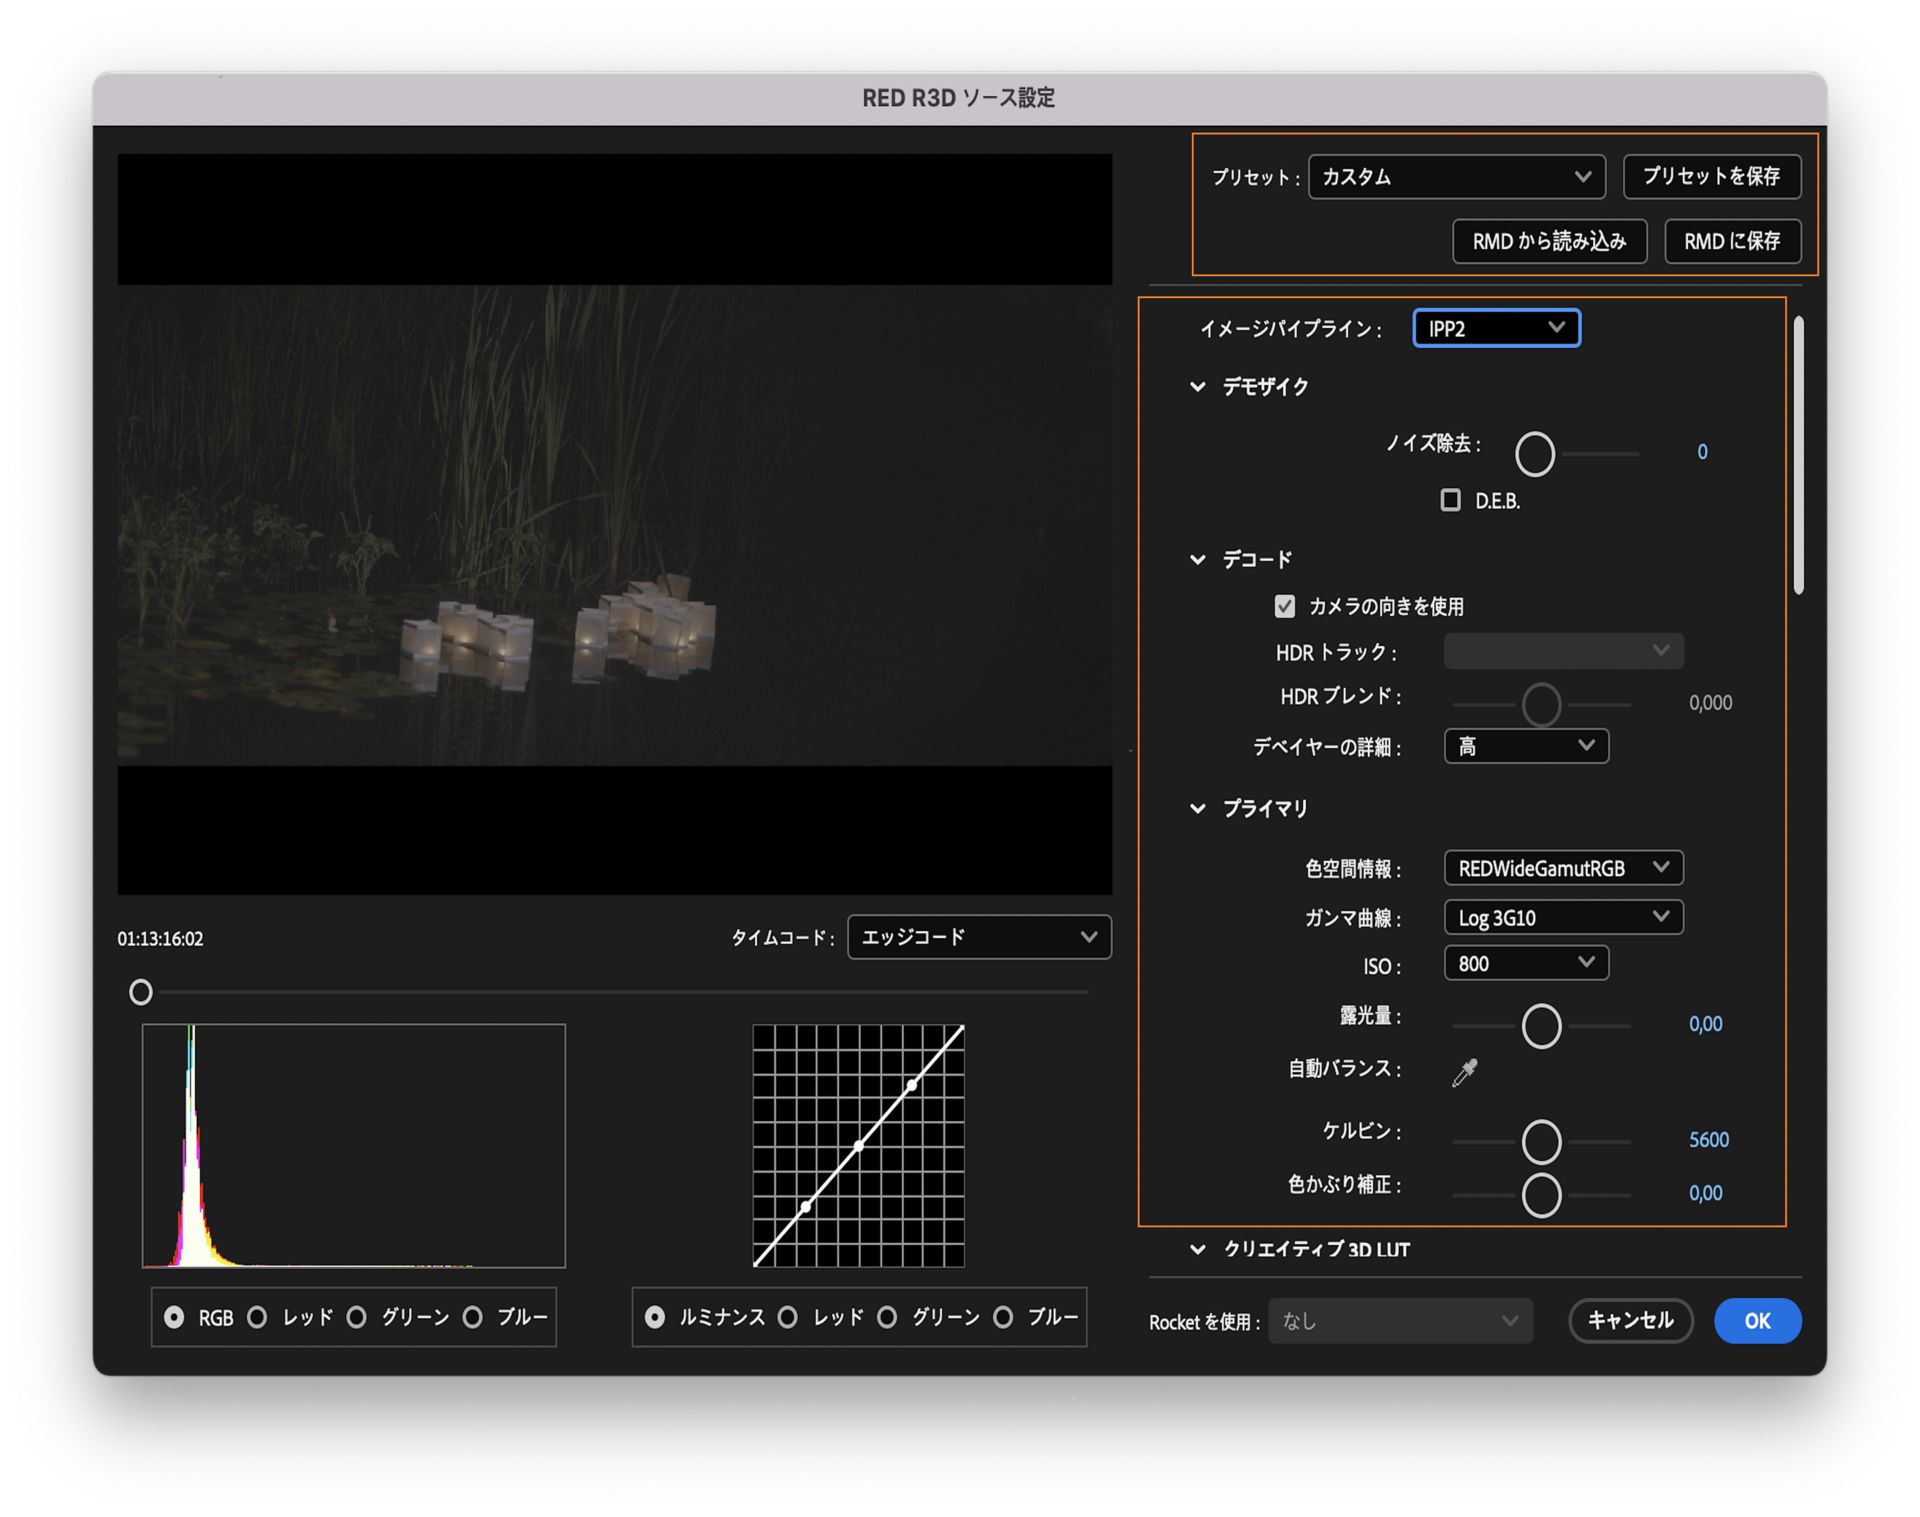Click the ケルビン slider handle
Image resolution: width=1920 pixels, height=1517 pixels.
pyautogui.click(x=1541, y=1141)
